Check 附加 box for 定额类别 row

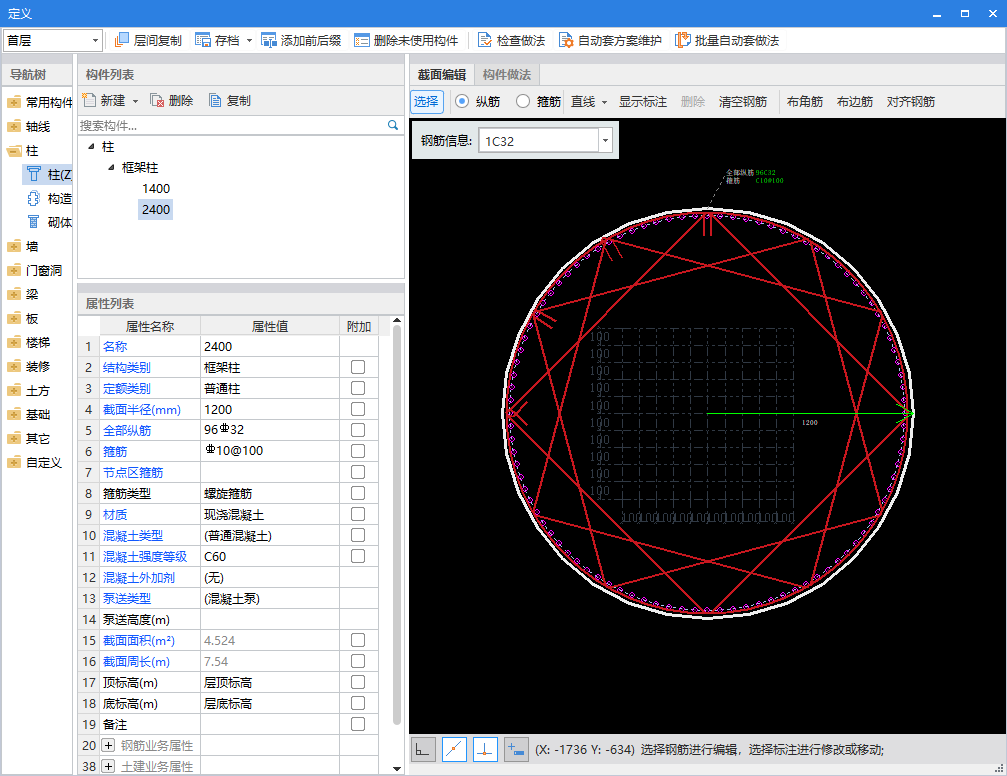[x=358, y=388]
